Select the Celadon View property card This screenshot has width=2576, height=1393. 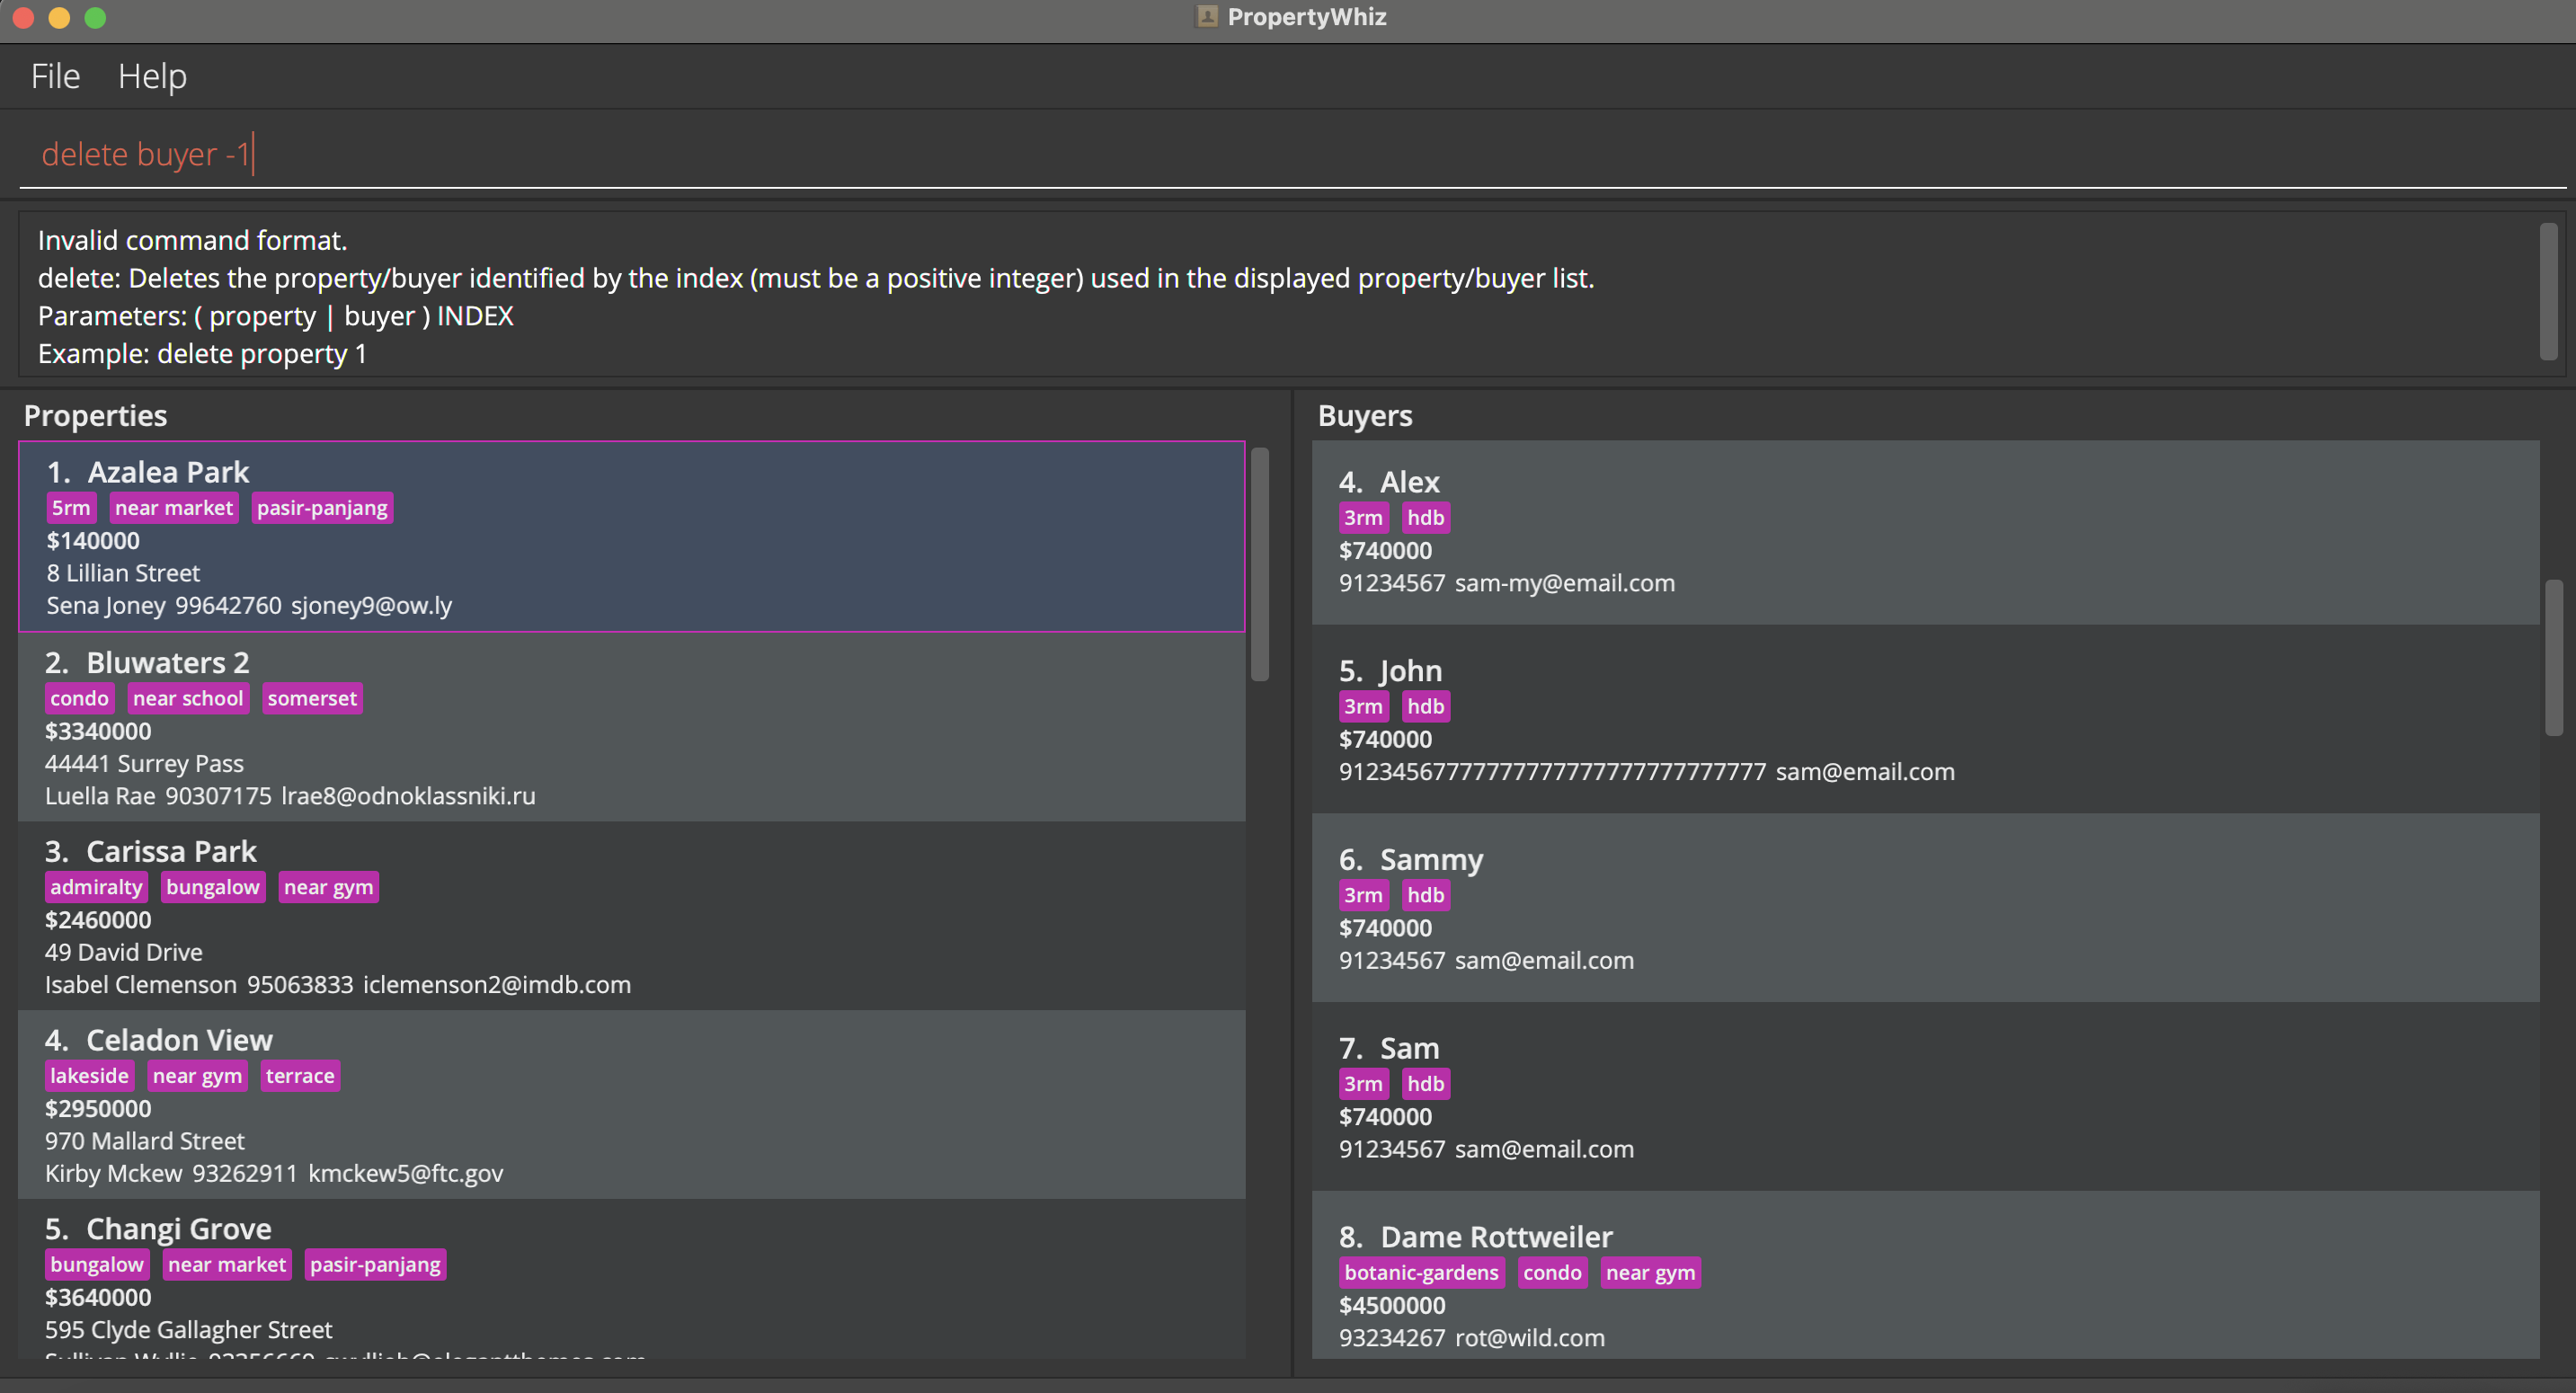(x=630, y=1104)
